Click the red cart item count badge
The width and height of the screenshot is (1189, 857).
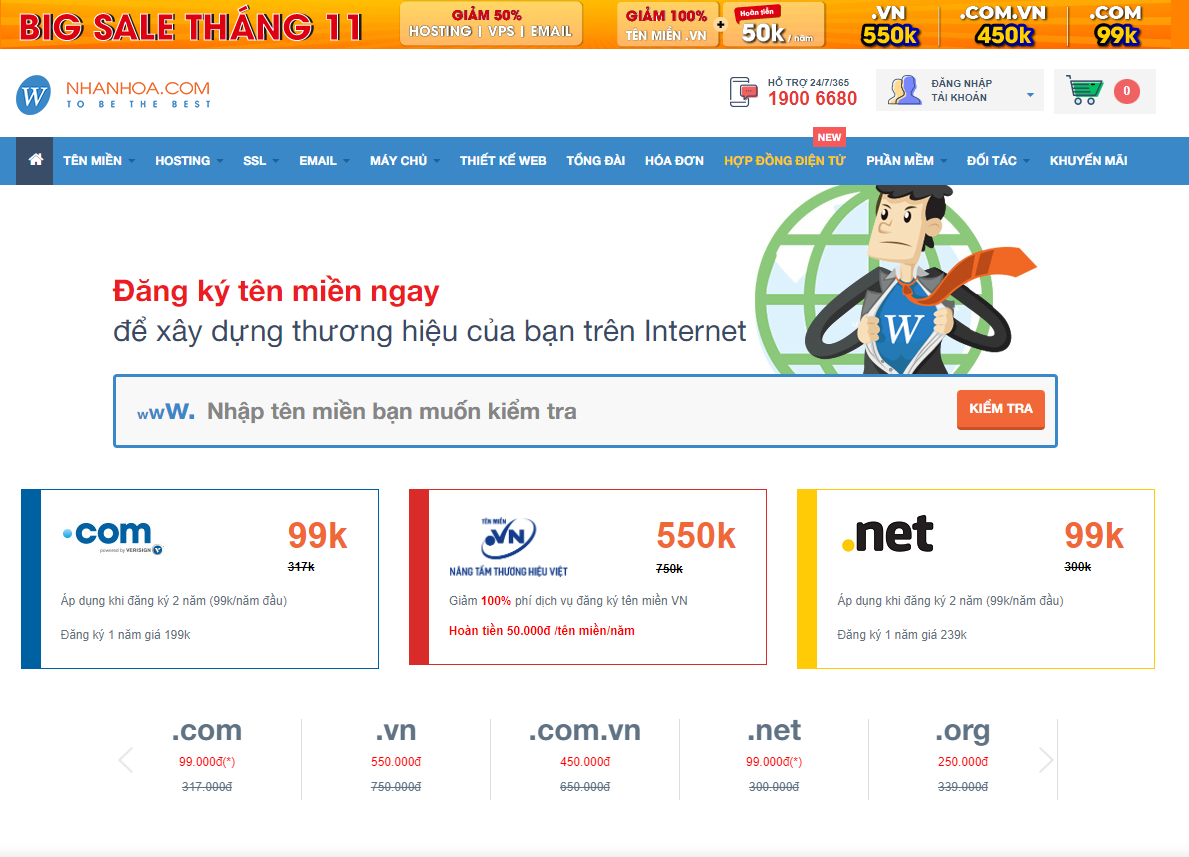1127,91
